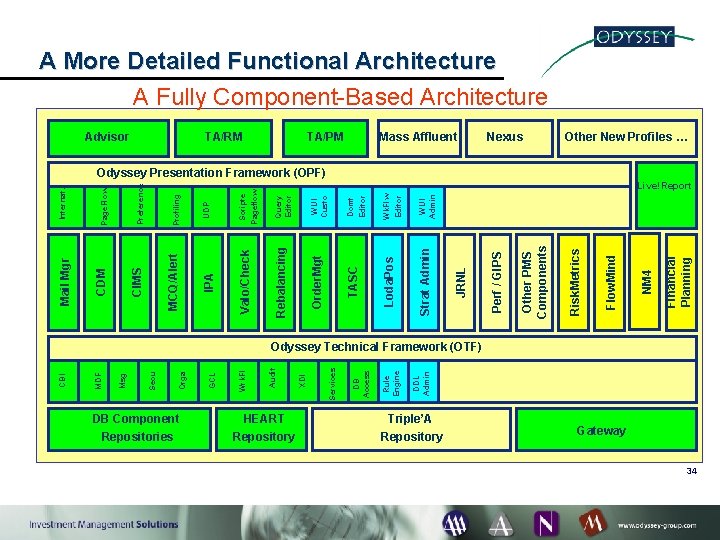Click the RiskMetrics module box
720x540 pixels.
[573, 282]
